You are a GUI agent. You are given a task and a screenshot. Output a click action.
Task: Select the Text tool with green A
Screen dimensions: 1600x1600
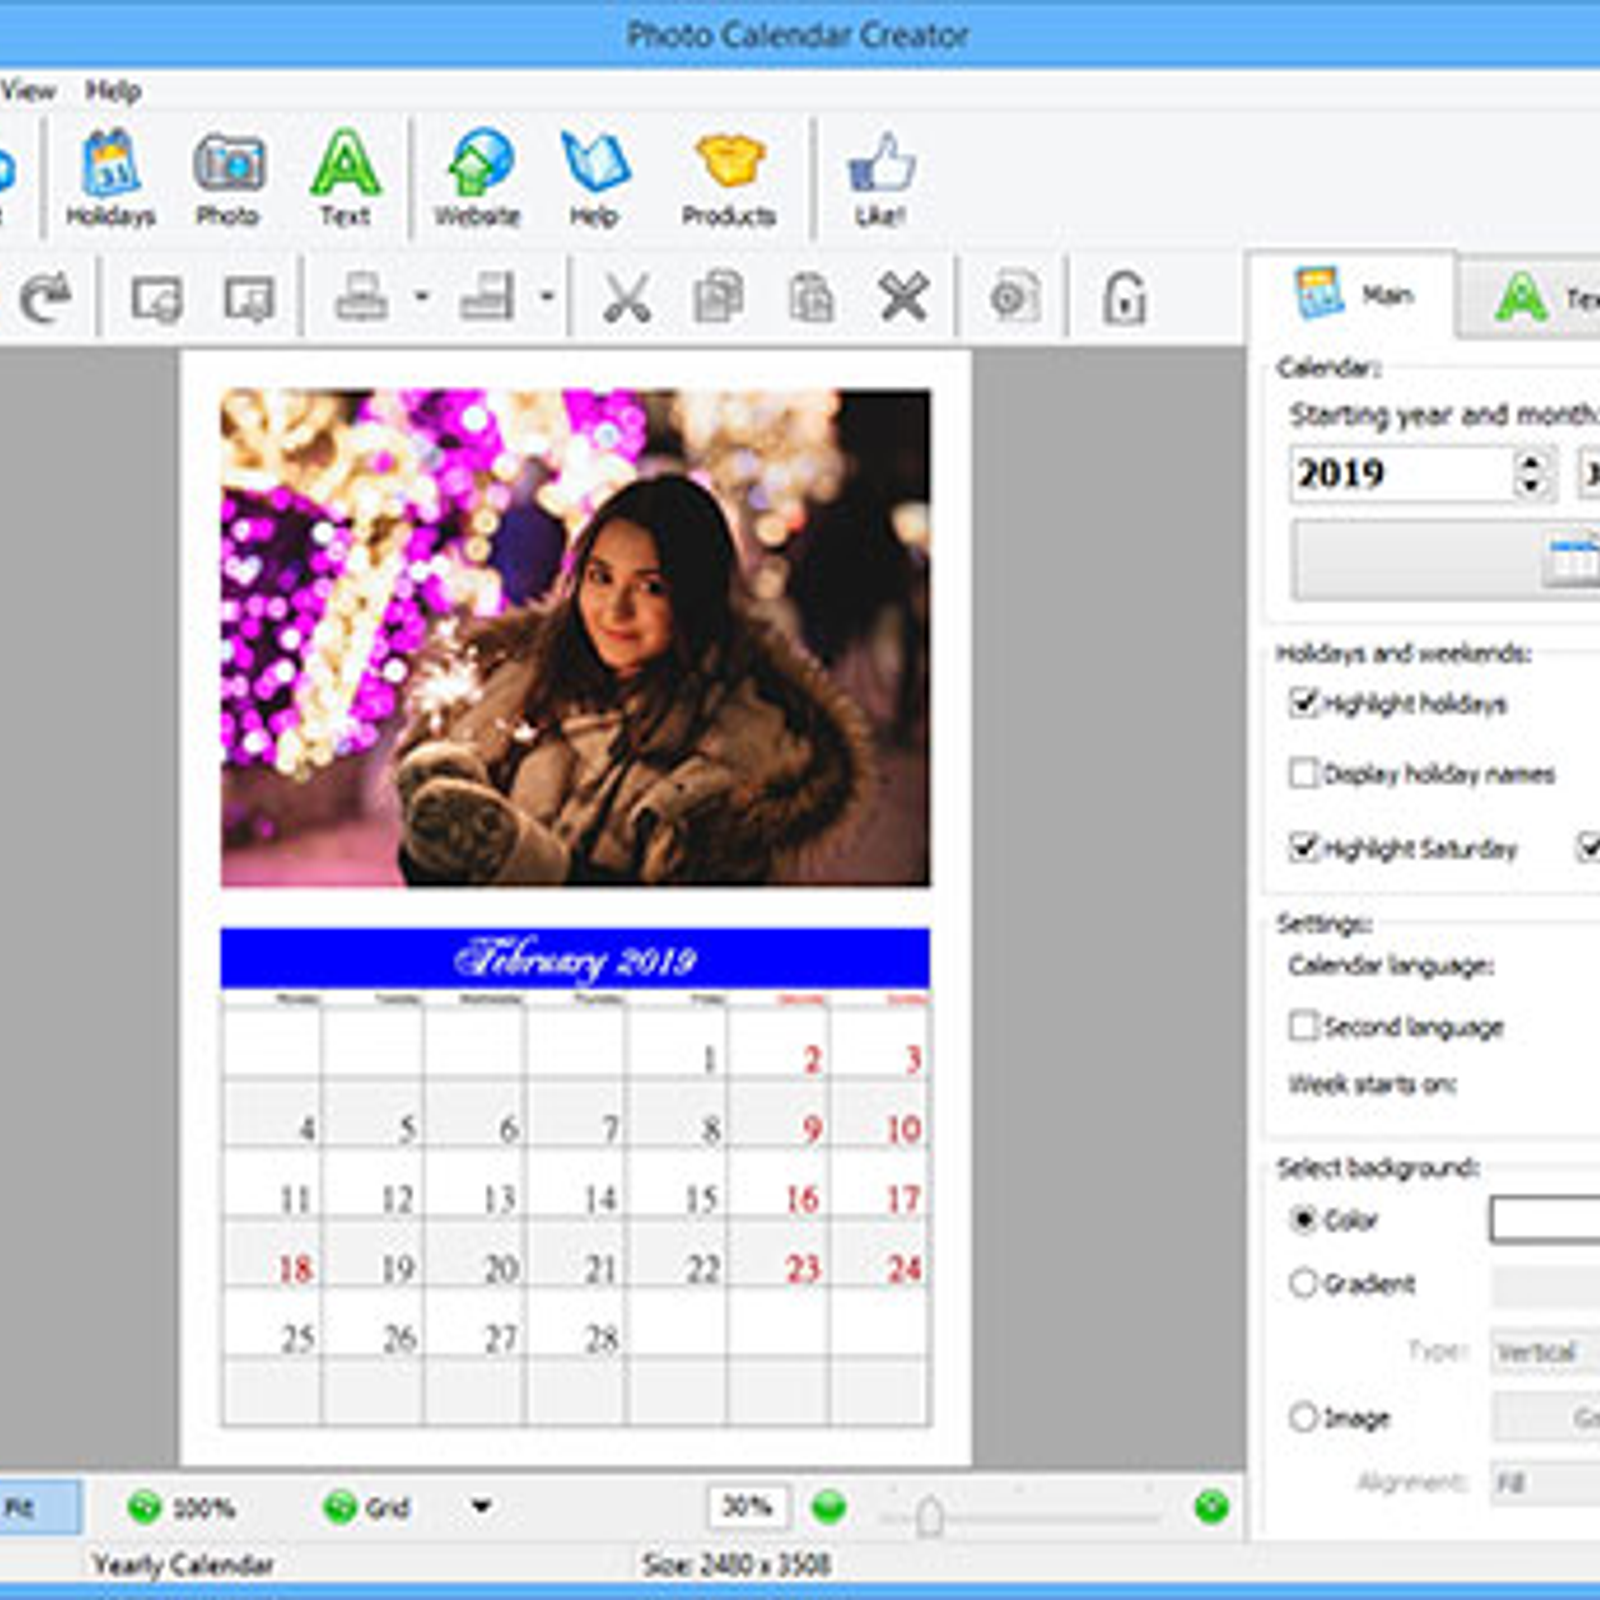click(345, 177)
